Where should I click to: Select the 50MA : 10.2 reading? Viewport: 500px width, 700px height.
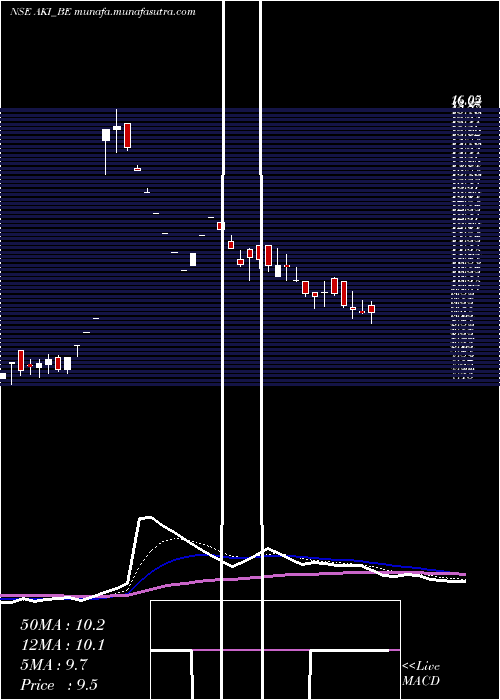coord(62,625)
